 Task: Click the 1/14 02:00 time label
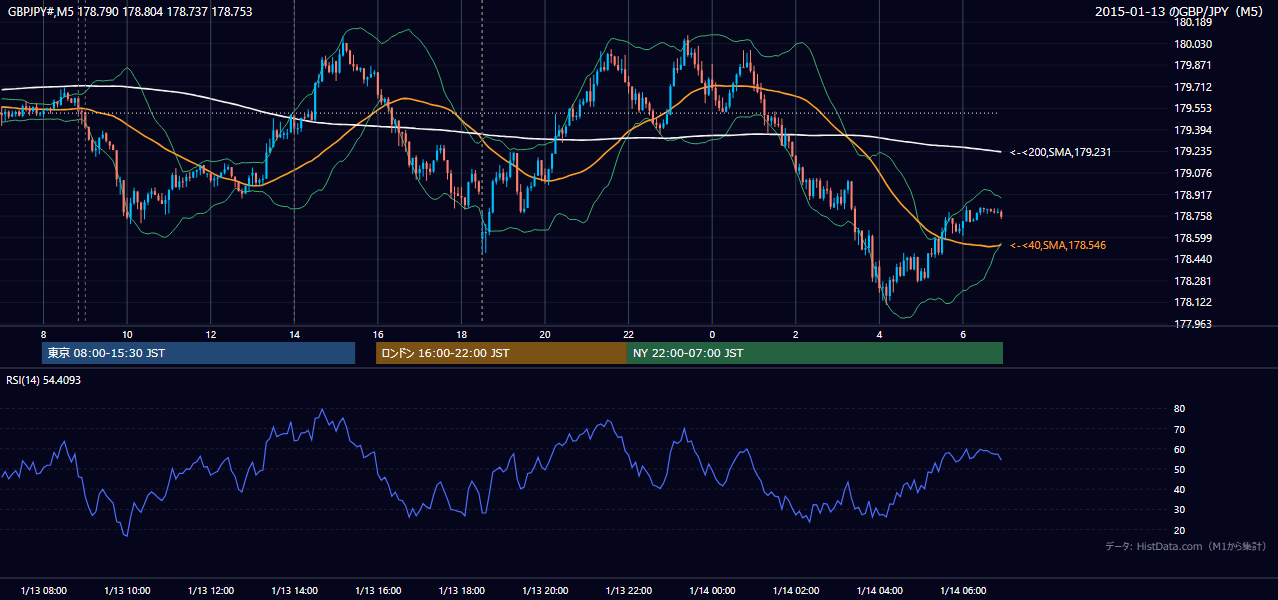click(796, 591)
